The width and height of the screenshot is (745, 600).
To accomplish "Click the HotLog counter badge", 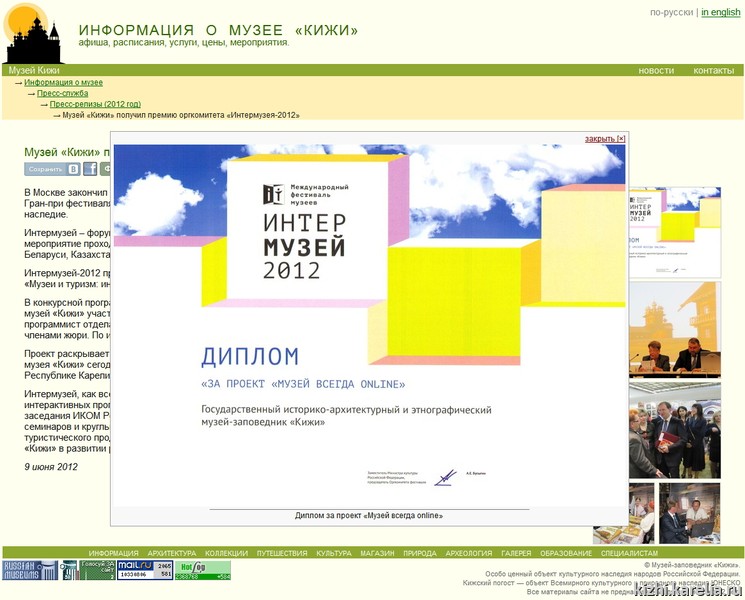I will (x=203, y=570).
